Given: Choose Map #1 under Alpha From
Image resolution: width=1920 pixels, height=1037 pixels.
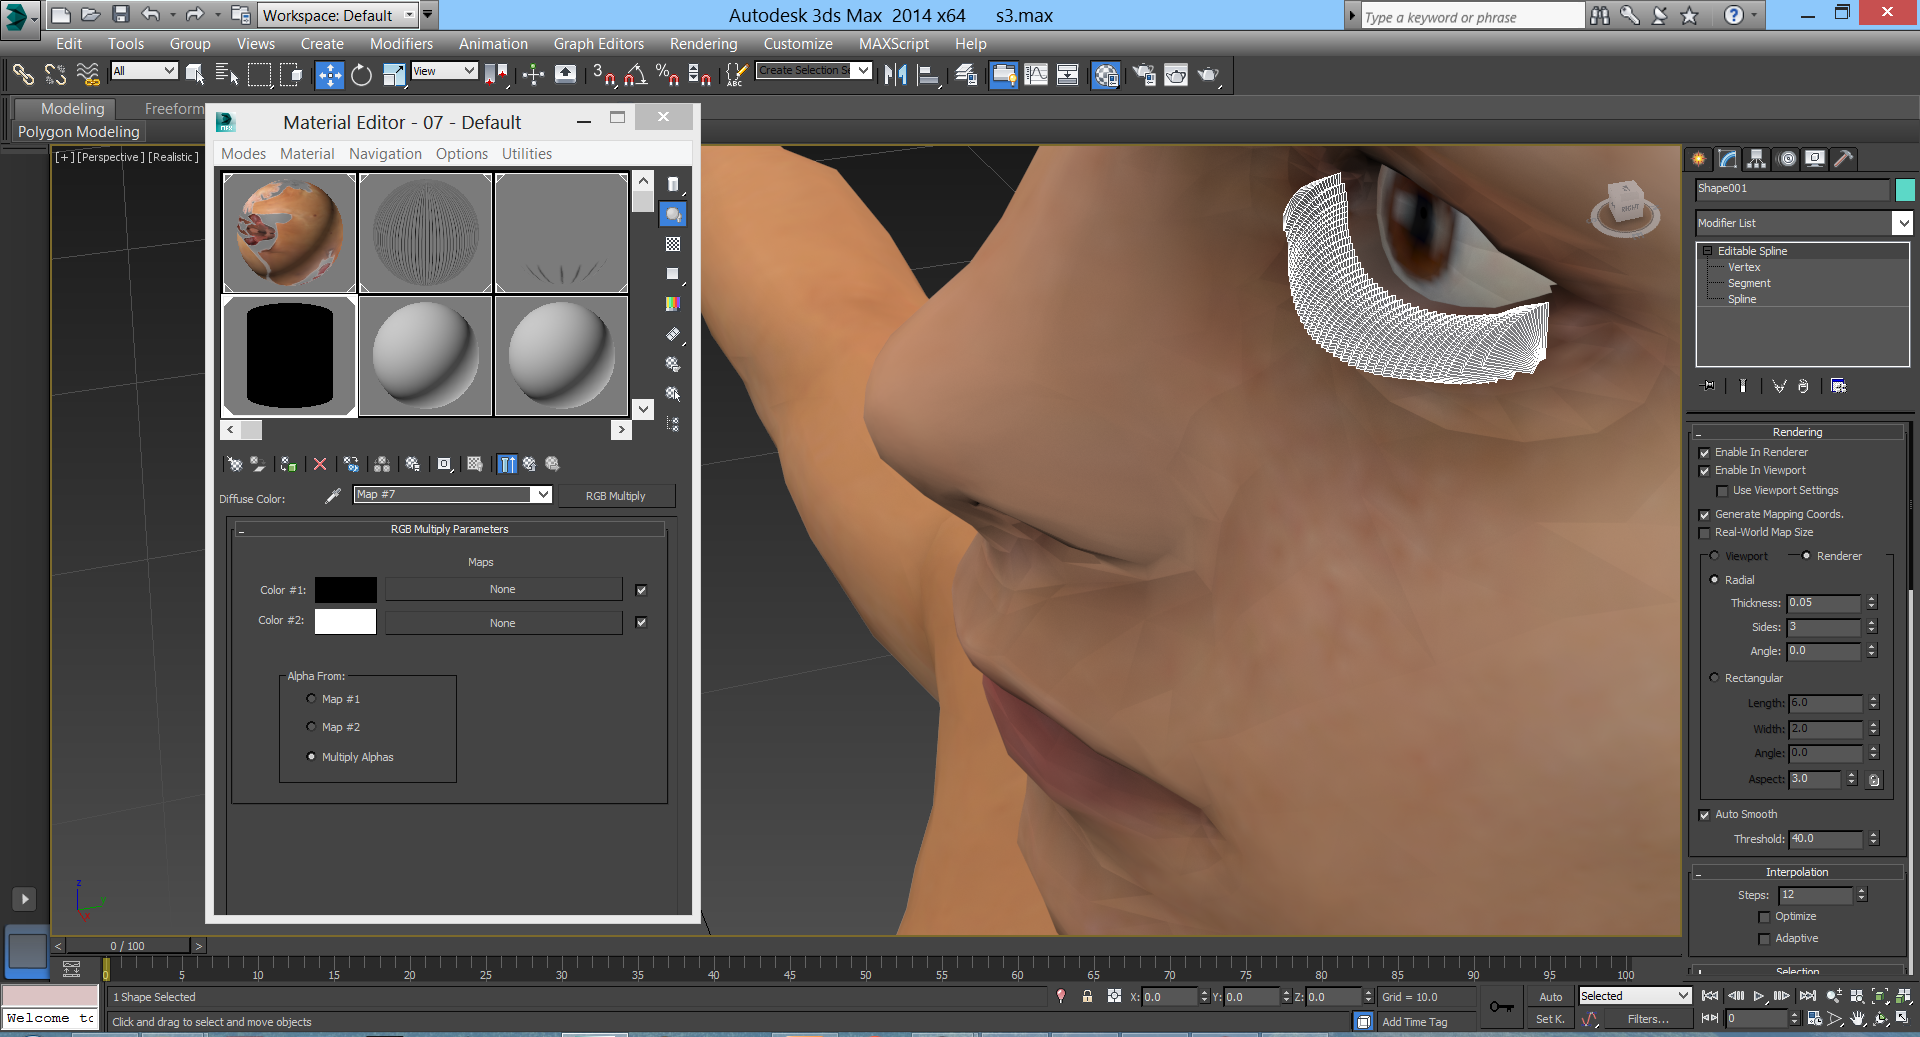Looking at the screenshot, I should tap(312, 699).
